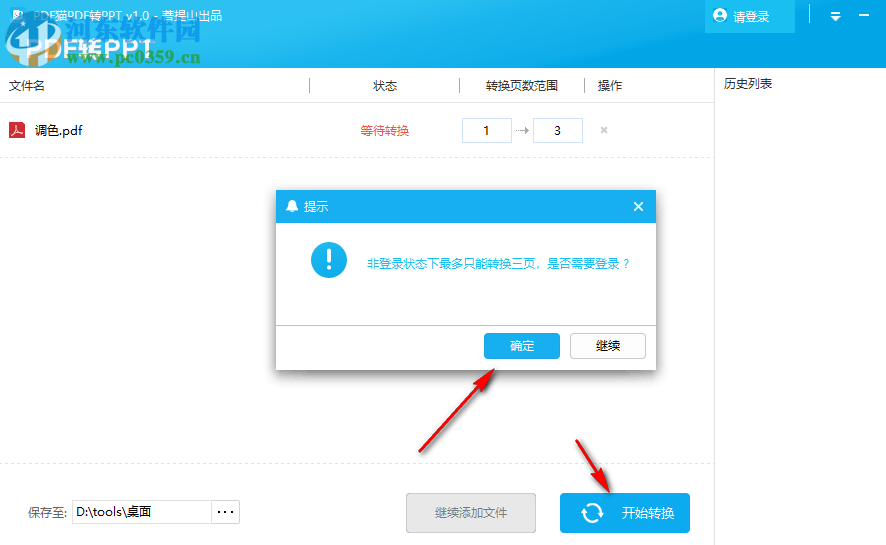
Task: Click the exclamation mark icon in the dialog
Action: pos(329,260)
